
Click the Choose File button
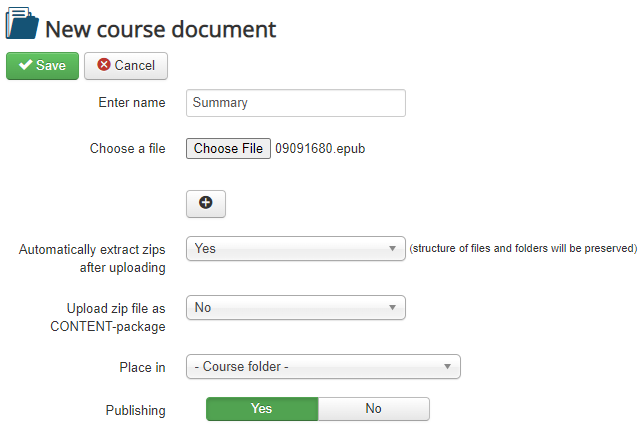pyautogui.click(x=228, y=149)
